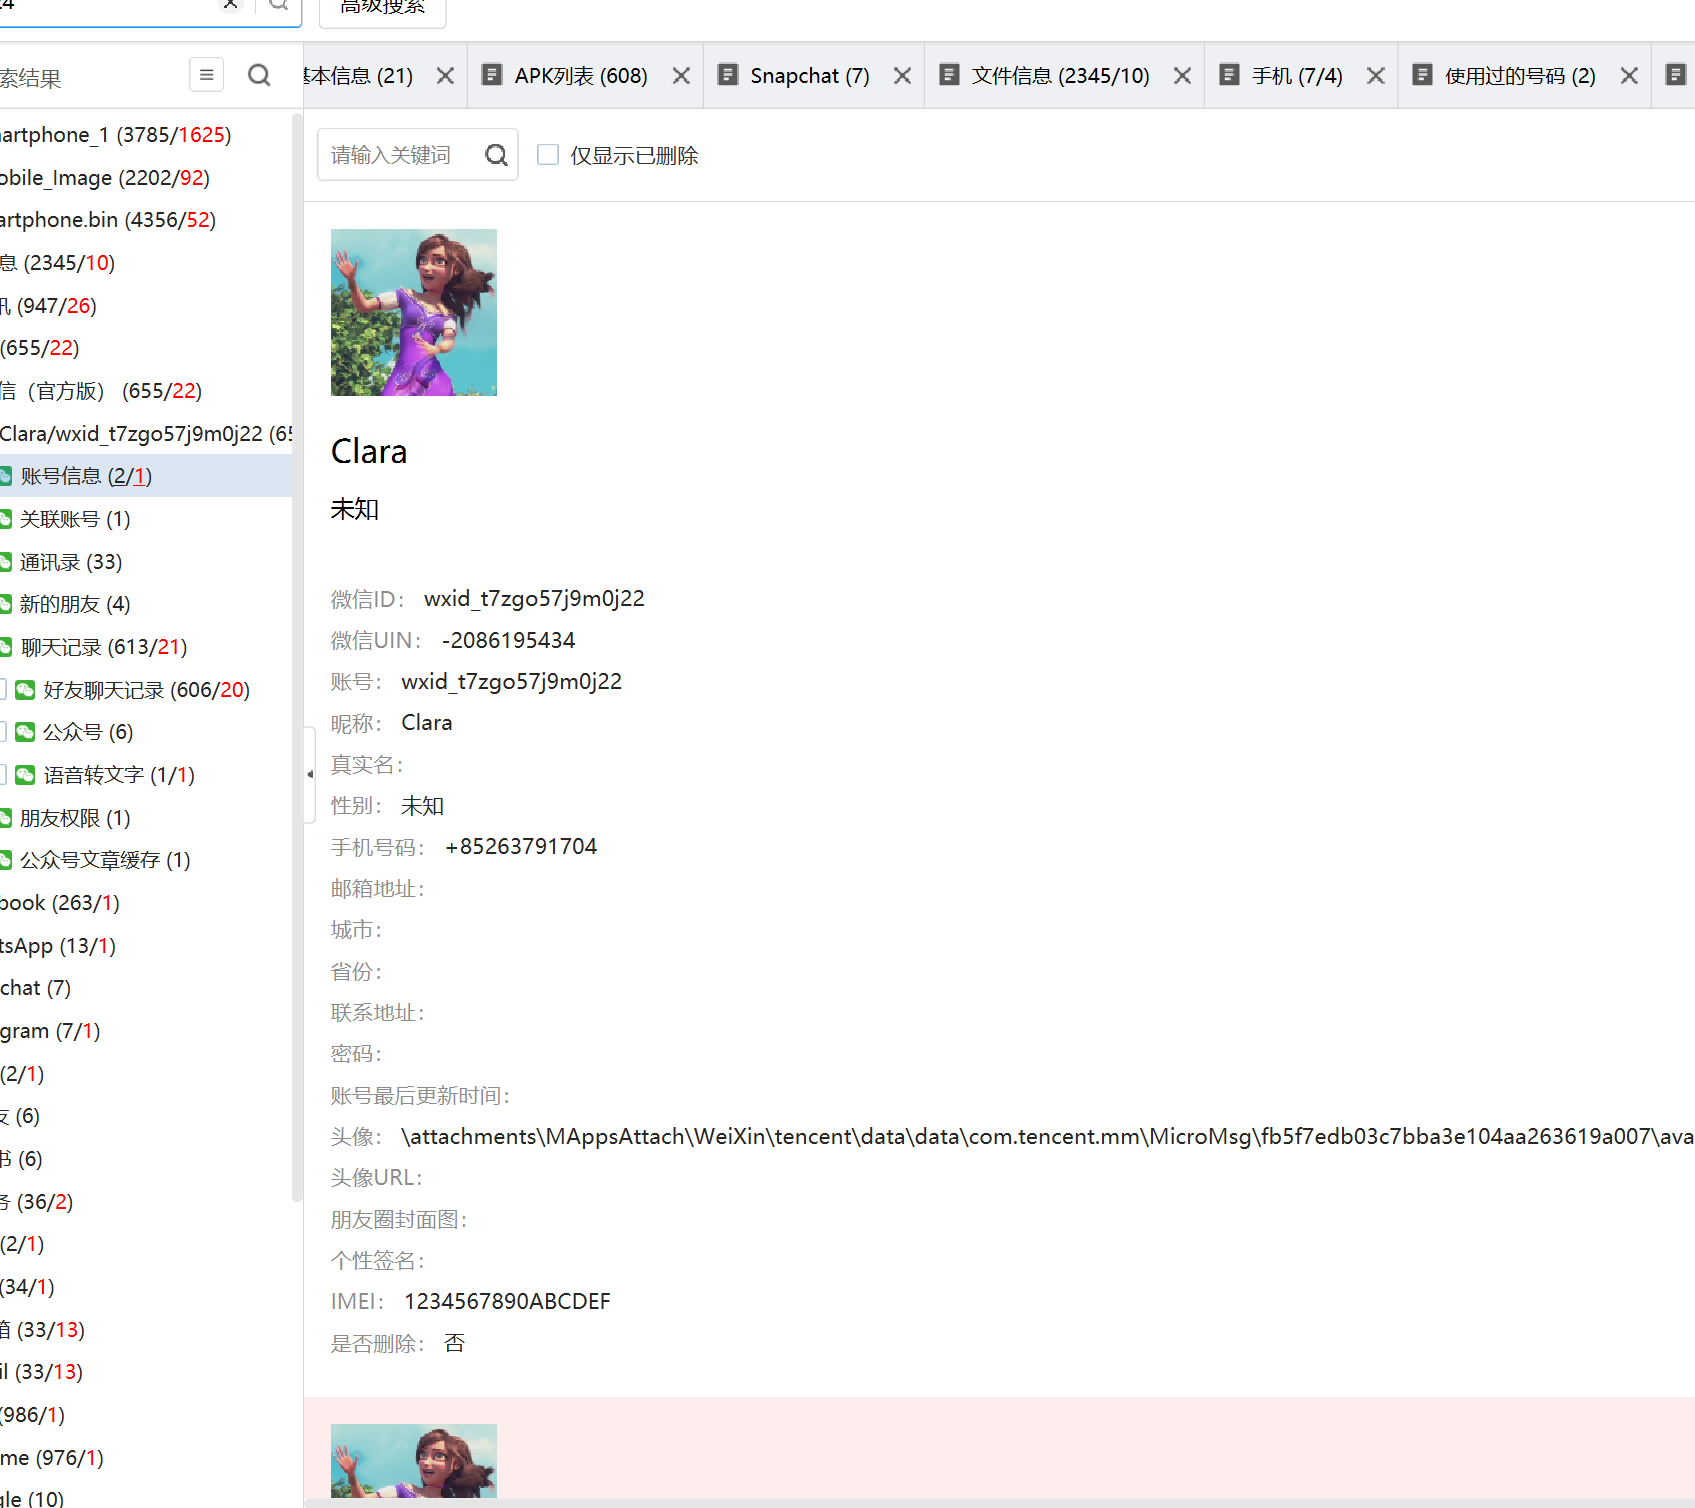
Task: Select the Clara/wxid_t7zgo57j9m0j22 tree item
Action: click(146, 434)
